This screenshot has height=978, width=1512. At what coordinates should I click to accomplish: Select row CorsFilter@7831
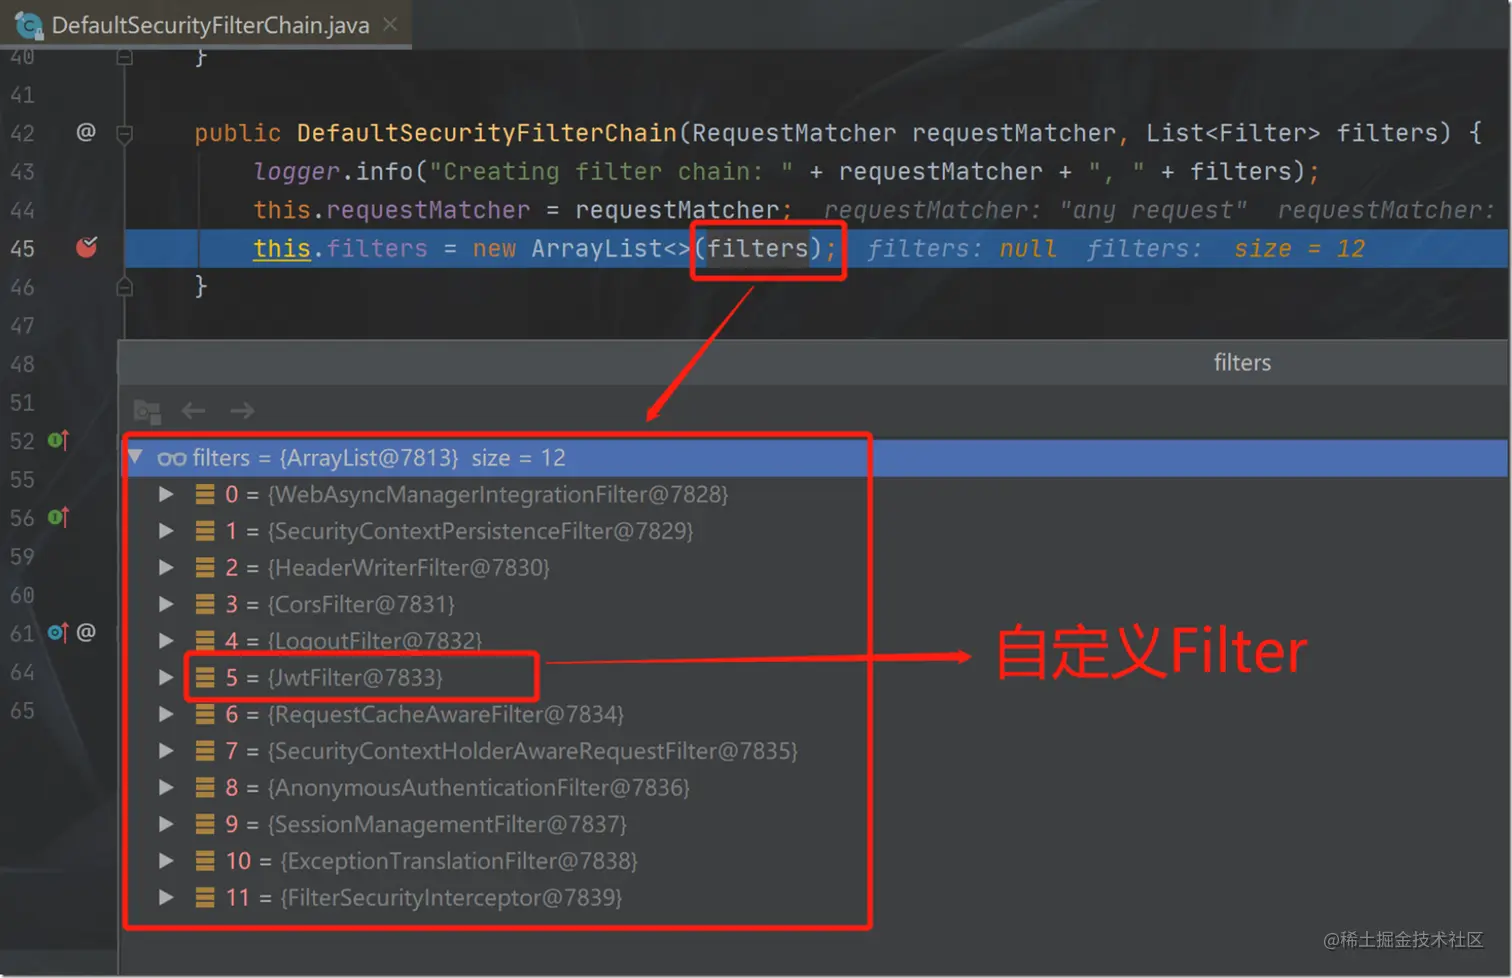813,604
